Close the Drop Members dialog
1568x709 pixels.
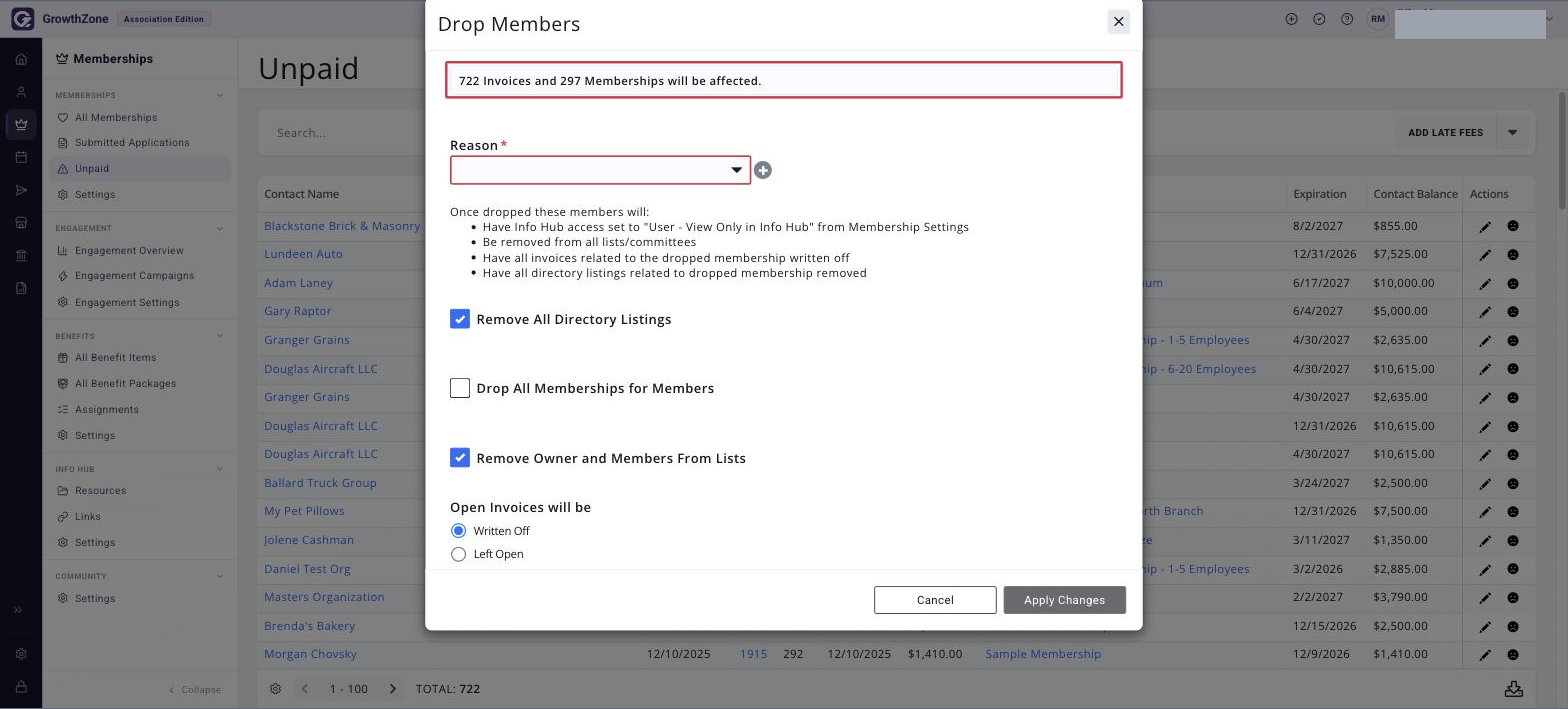click(1119, 22)
